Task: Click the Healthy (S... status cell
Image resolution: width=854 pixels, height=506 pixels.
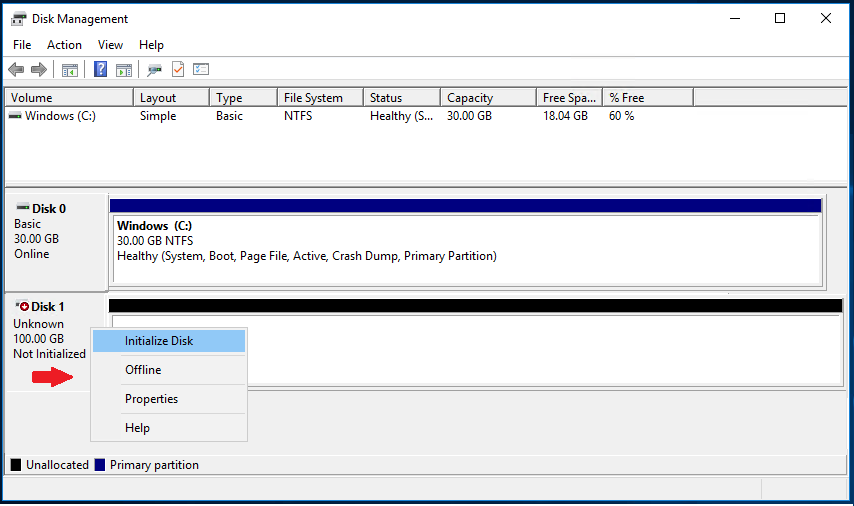Action: click(401, 116)
